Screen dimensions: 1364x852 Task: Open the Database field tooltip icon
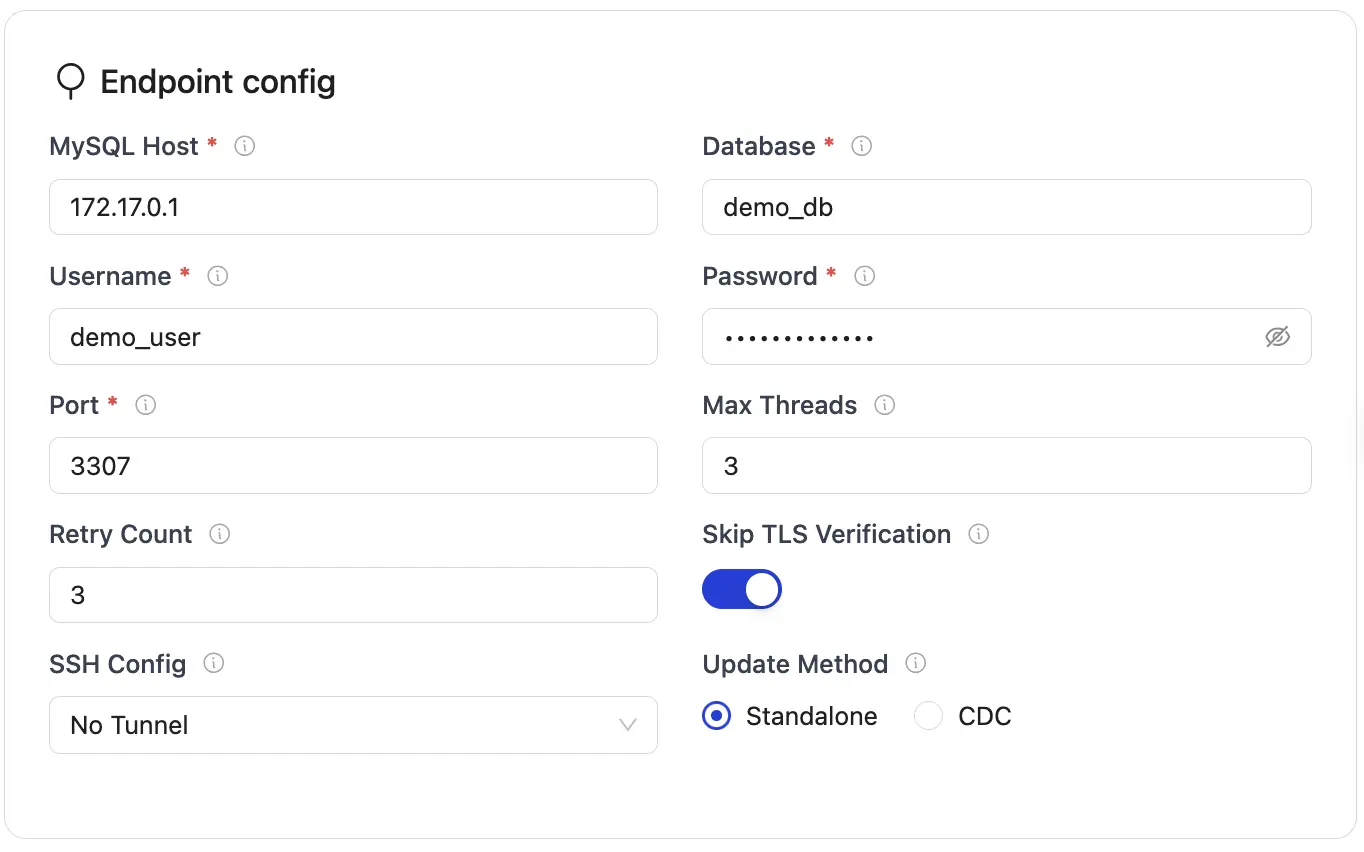tap(861, 146)
